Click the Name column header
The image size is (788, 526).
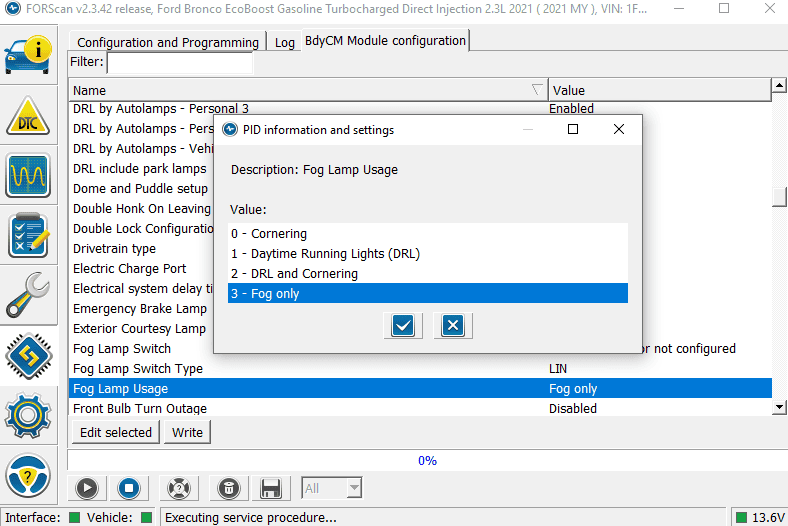click(308, 90)
